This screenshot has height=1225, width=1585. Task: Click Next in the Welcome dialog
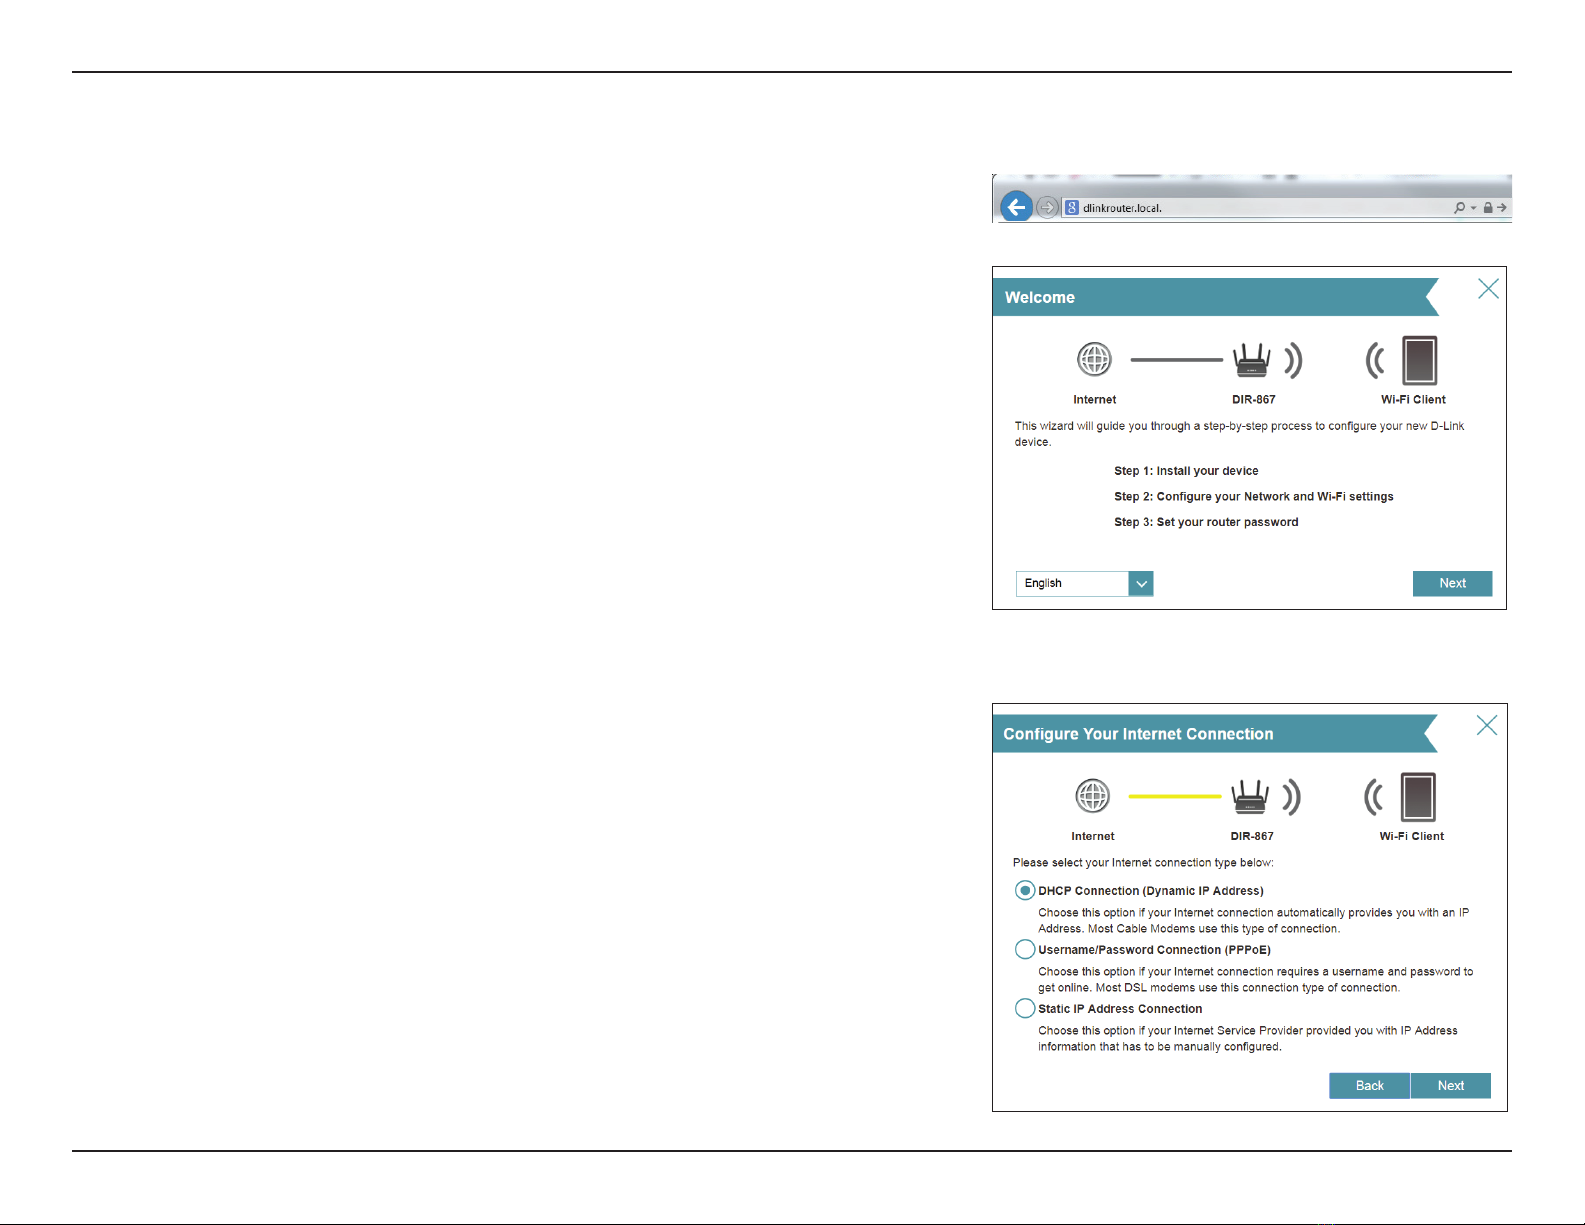coord(1452,583)
